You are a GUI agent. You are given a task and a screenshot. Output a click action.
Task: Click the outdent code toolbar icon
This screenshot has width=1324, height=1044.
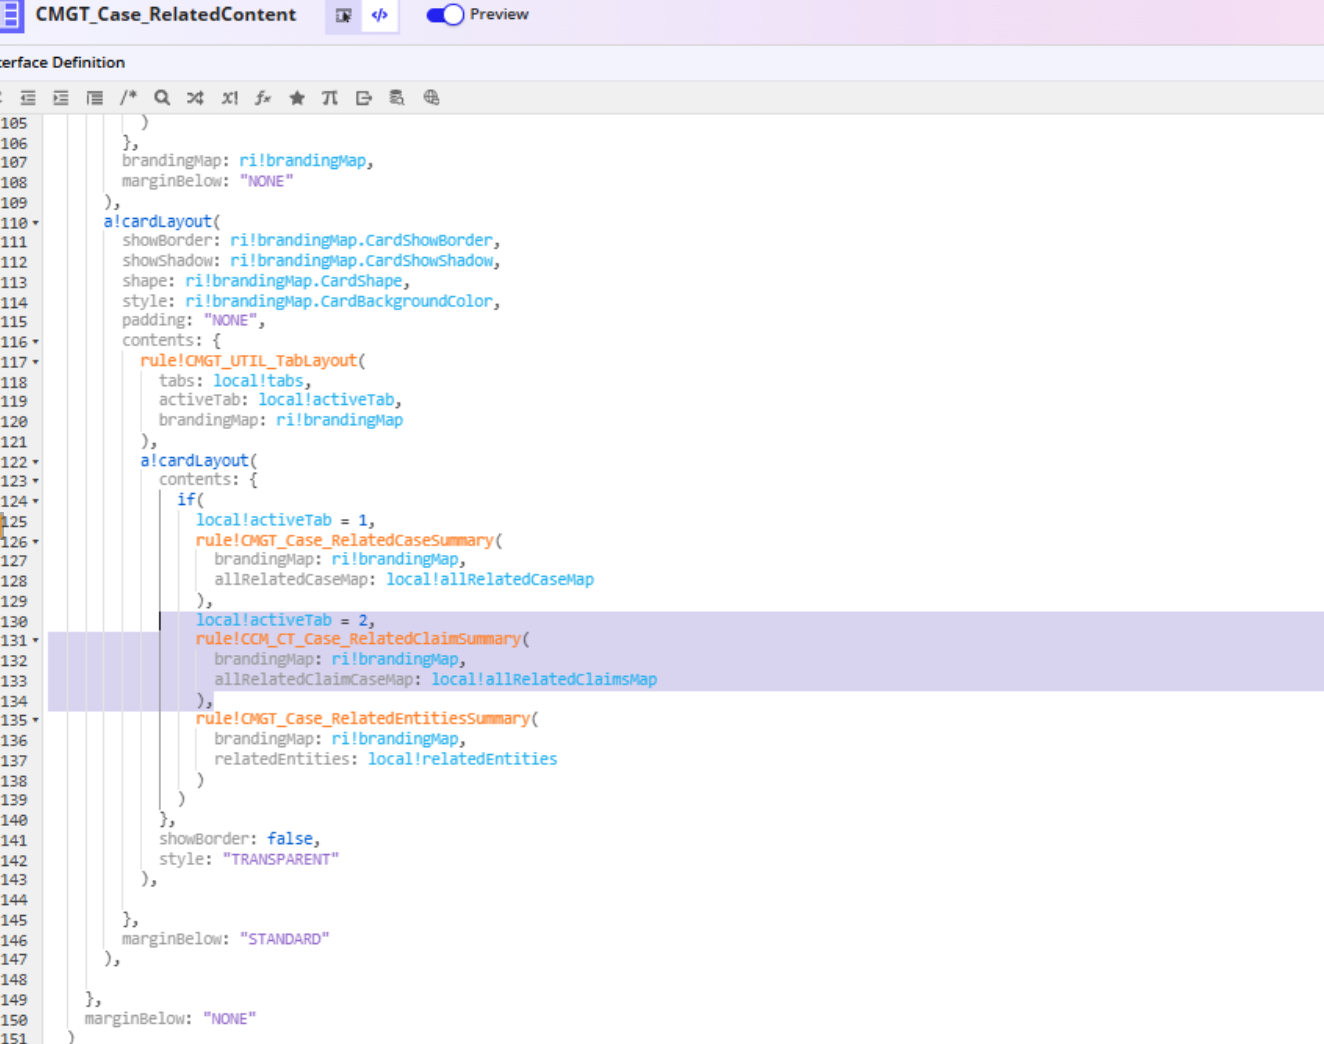28,98
